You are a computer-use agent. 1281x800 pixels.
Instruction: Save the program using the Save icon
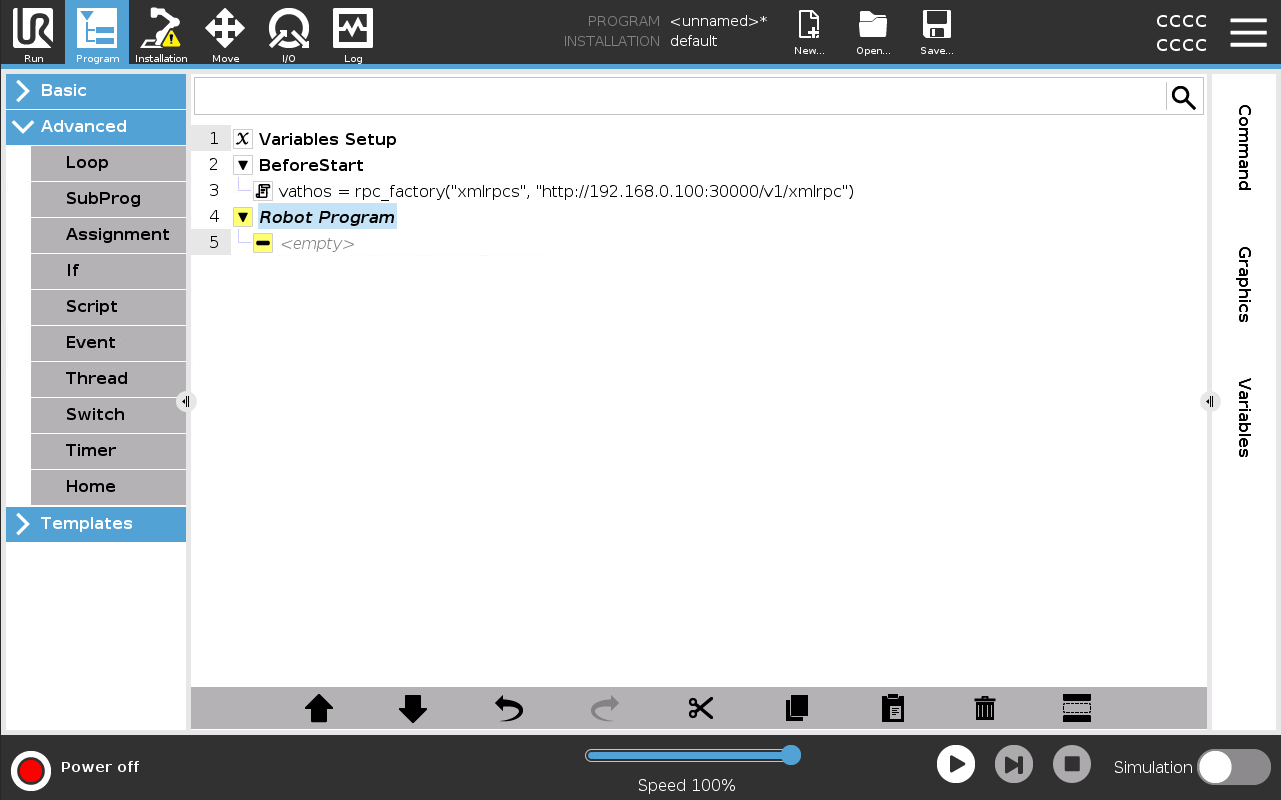coord(935,33)
